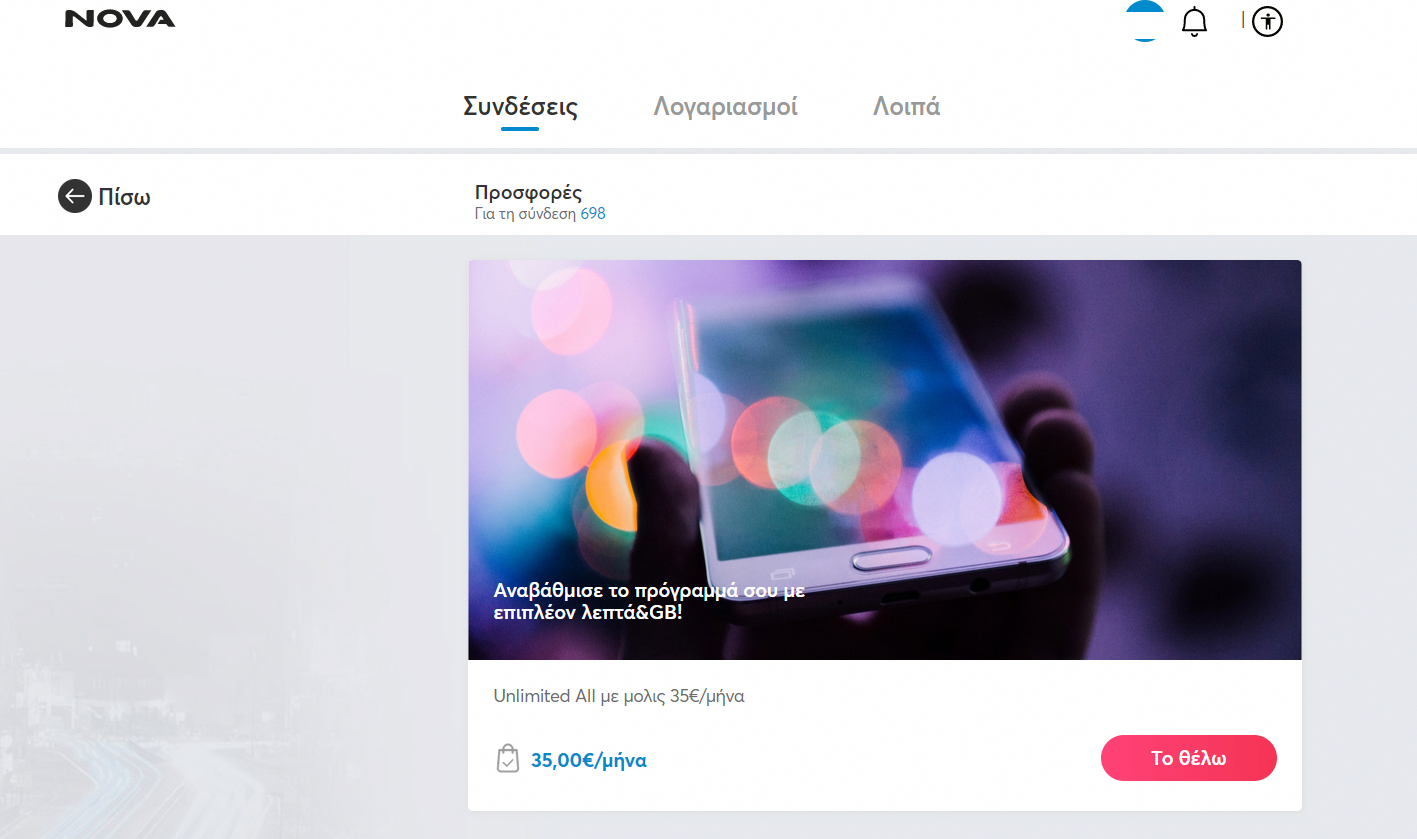Viewport: 1417px width, 839px height.
Task: Click the Αναβάθμισε το πρόγραμμά σου caption
Action: tap(650, 601)
